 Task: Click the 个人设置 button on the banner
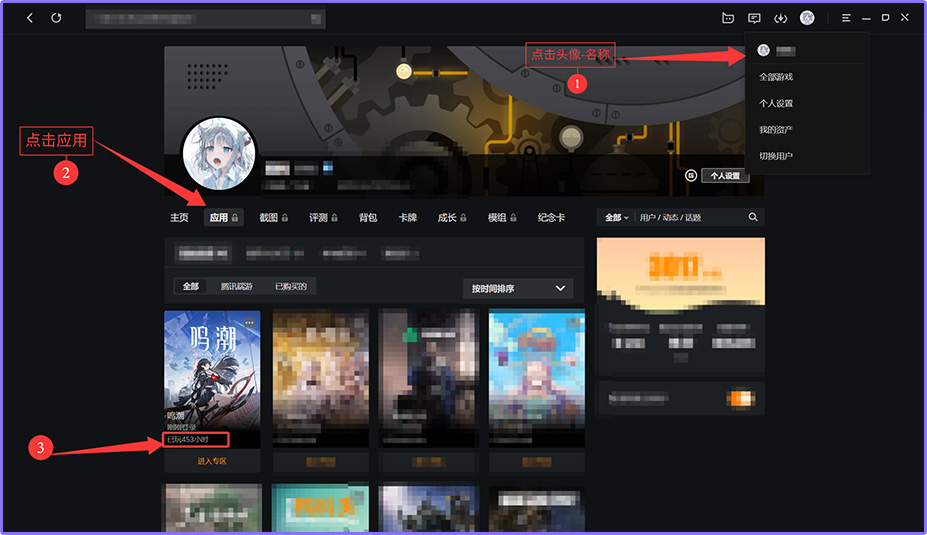[x=724, y=176]
